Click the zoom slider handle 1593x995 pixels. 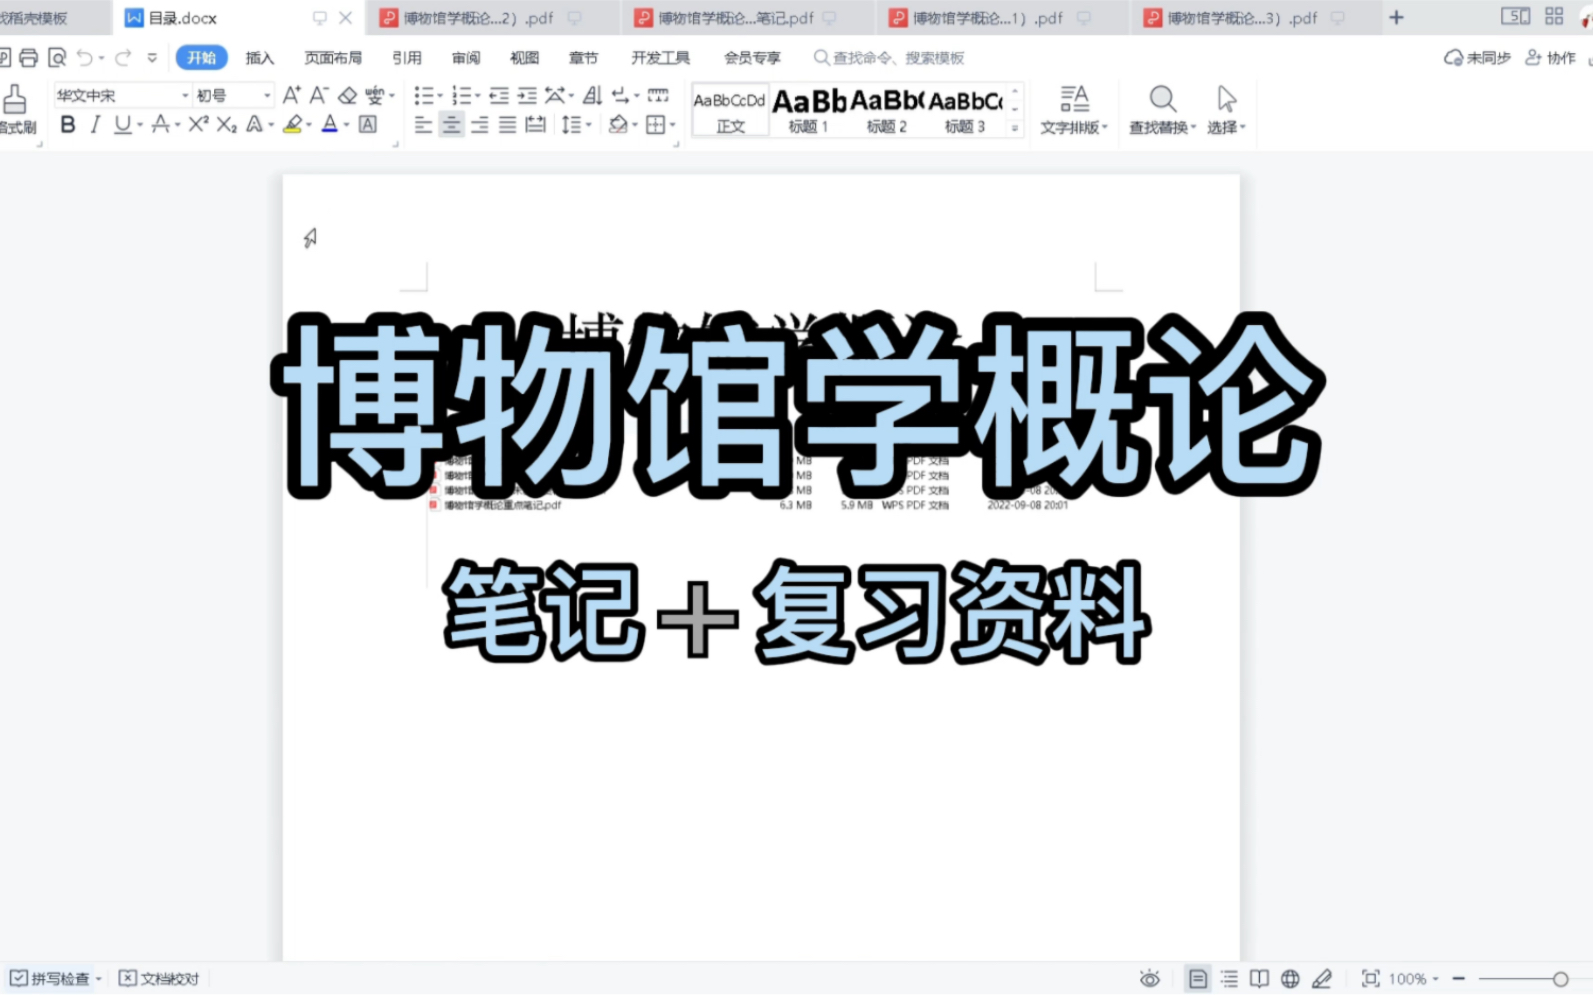click(1560, 979)
